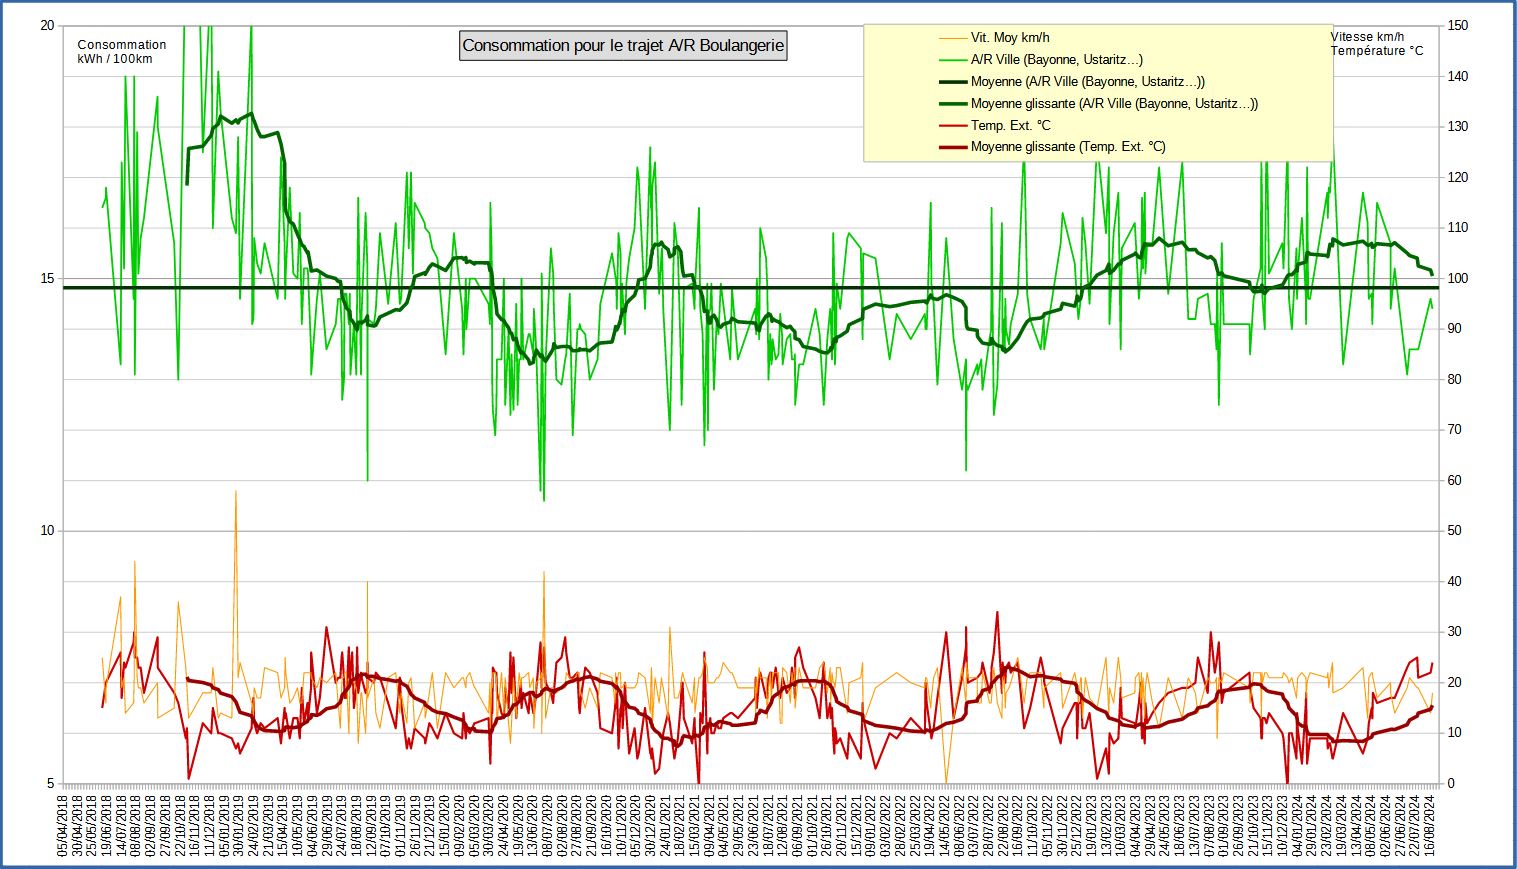Screen dimensions: 1517x869
Task: Click legend entry 'Vit. Moy km/h'
Action: coord(1010,38)
